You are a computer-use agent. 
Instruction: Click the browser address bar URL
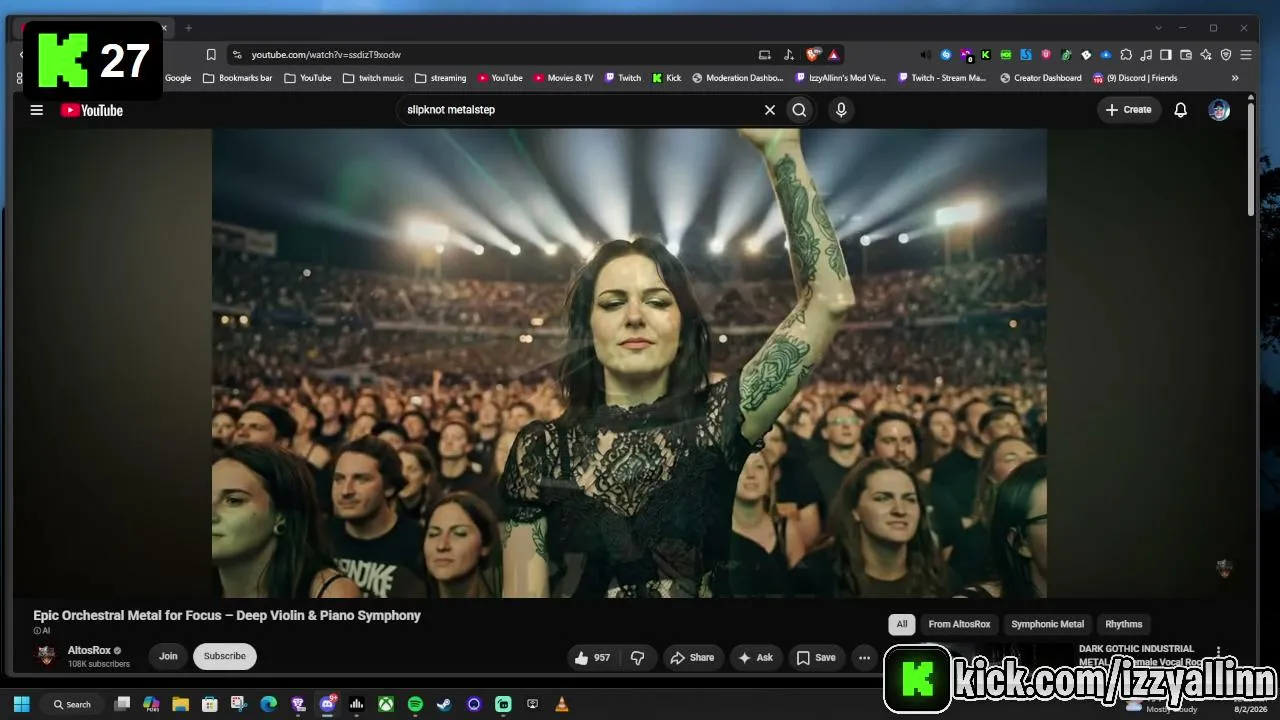click(x=326, y=54)
